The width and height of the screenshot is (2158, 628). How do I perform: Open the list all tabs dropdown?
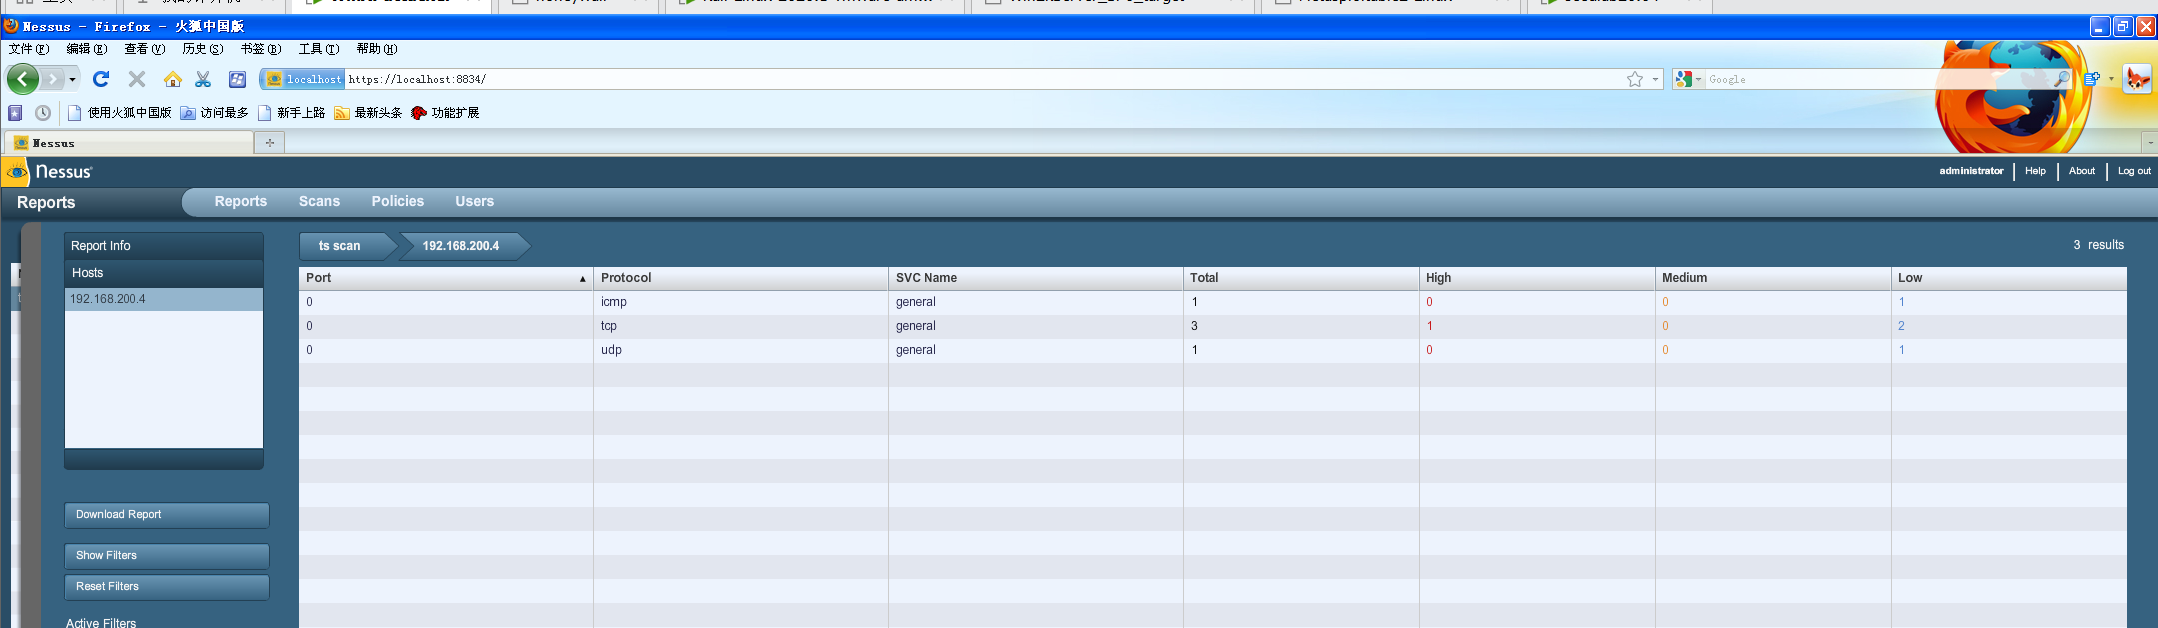tap(2149, 143)
